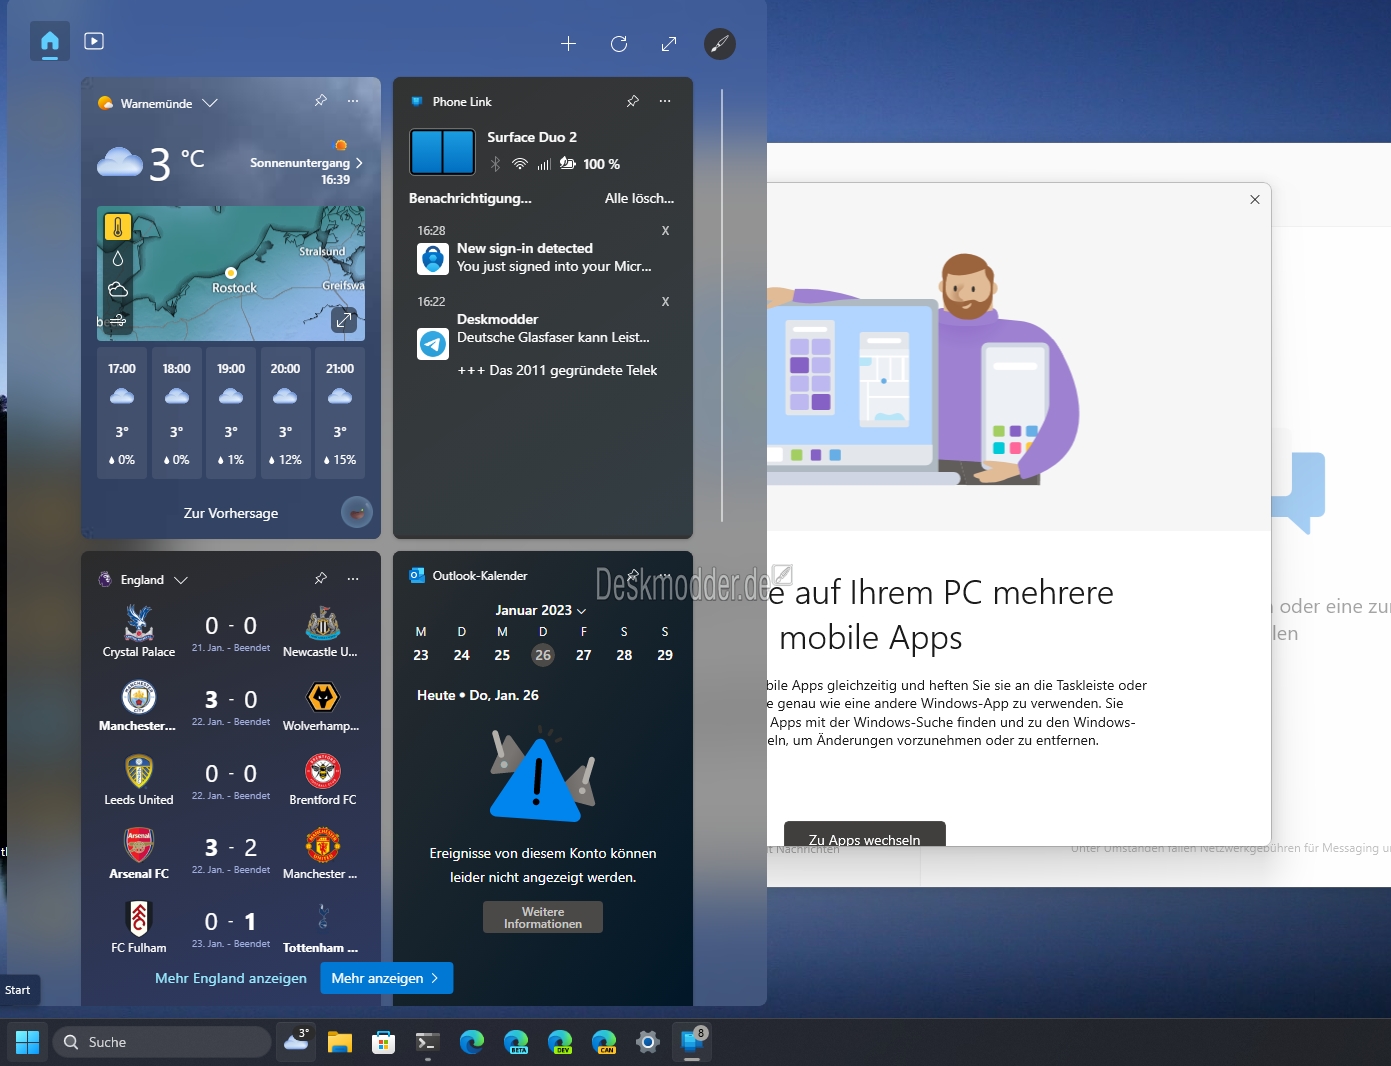The height and width of the screenshot is (1066, 1391).
Task: Expand the Warnemünde location dropdown
Action: 210,103
